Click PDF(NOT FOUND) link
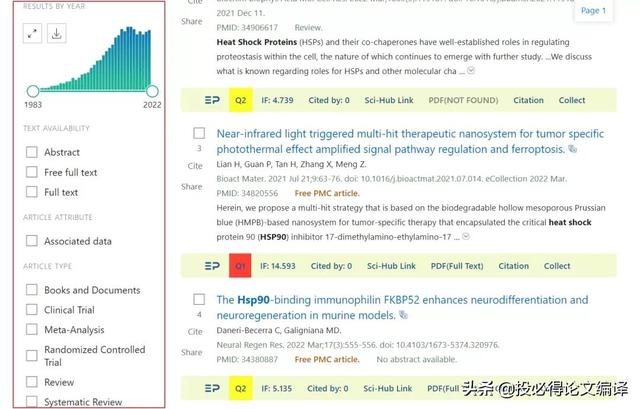This screenshot has width=640, height=409. (x=463, y=100)
